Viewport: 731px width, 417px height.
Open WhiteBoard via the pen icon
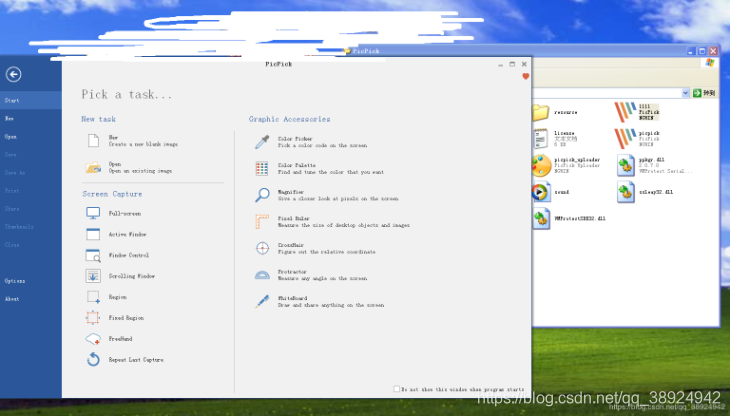[262, 301]
